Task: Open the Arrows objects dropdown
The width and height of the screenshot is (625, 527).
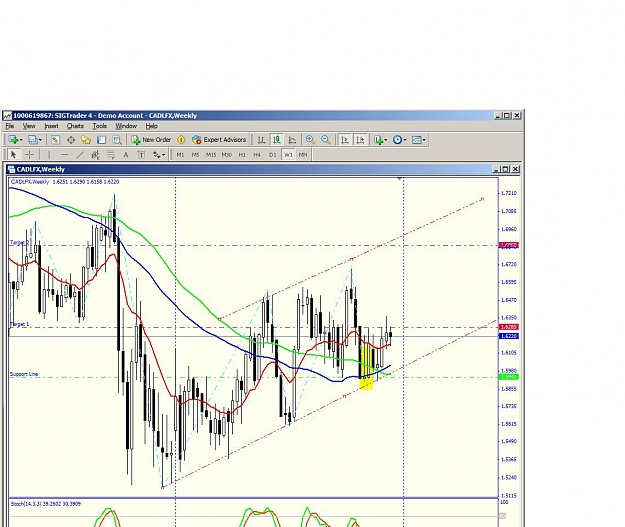Action: click(159, 155)
